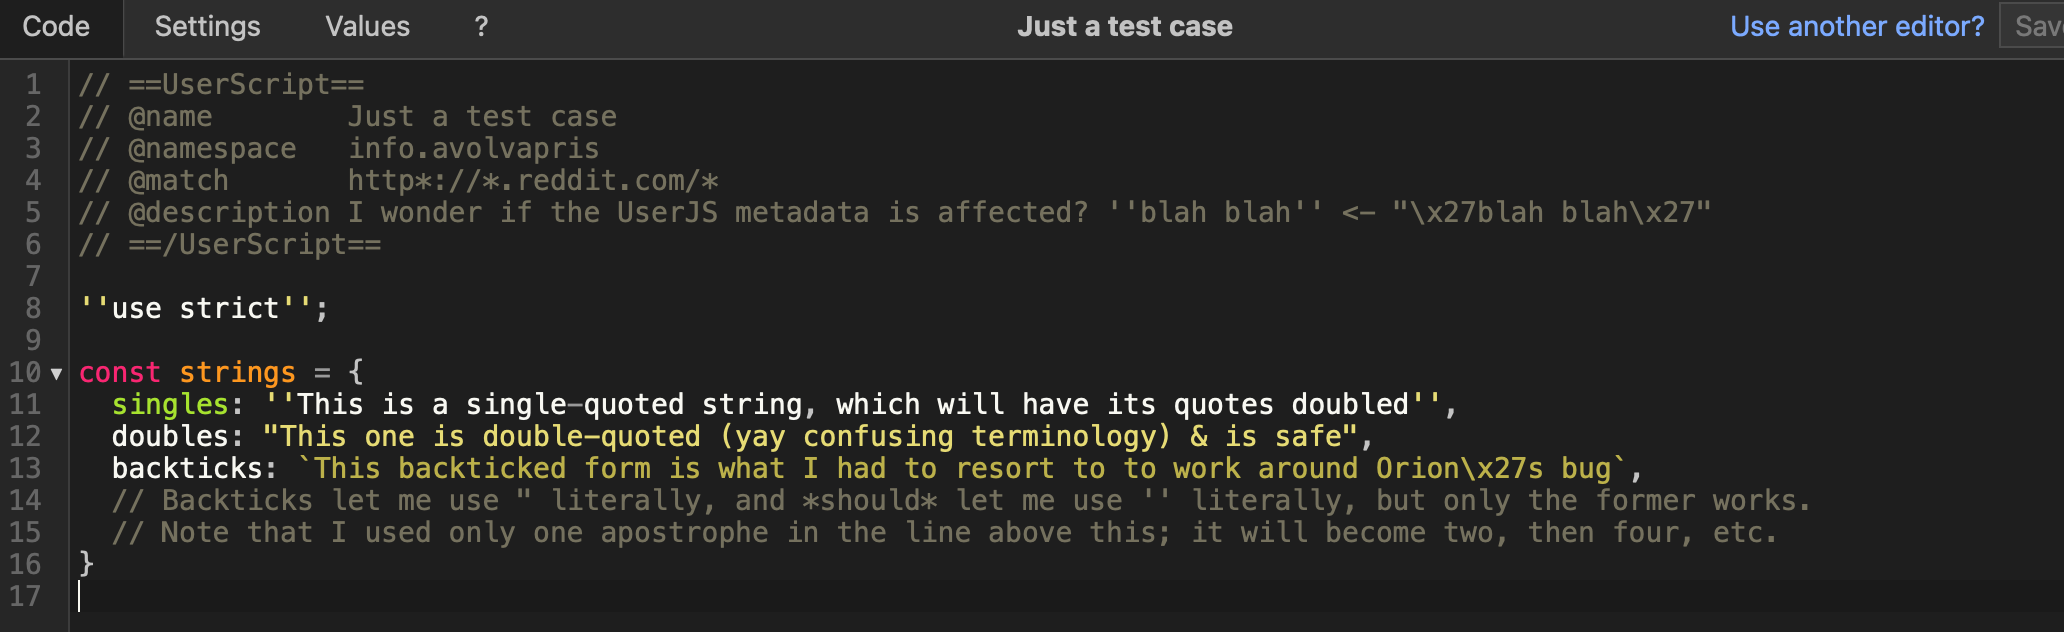This screenshot has width=2064, height=632.
Task: Click the closing brace on line 16
Action: click(86, 564)
